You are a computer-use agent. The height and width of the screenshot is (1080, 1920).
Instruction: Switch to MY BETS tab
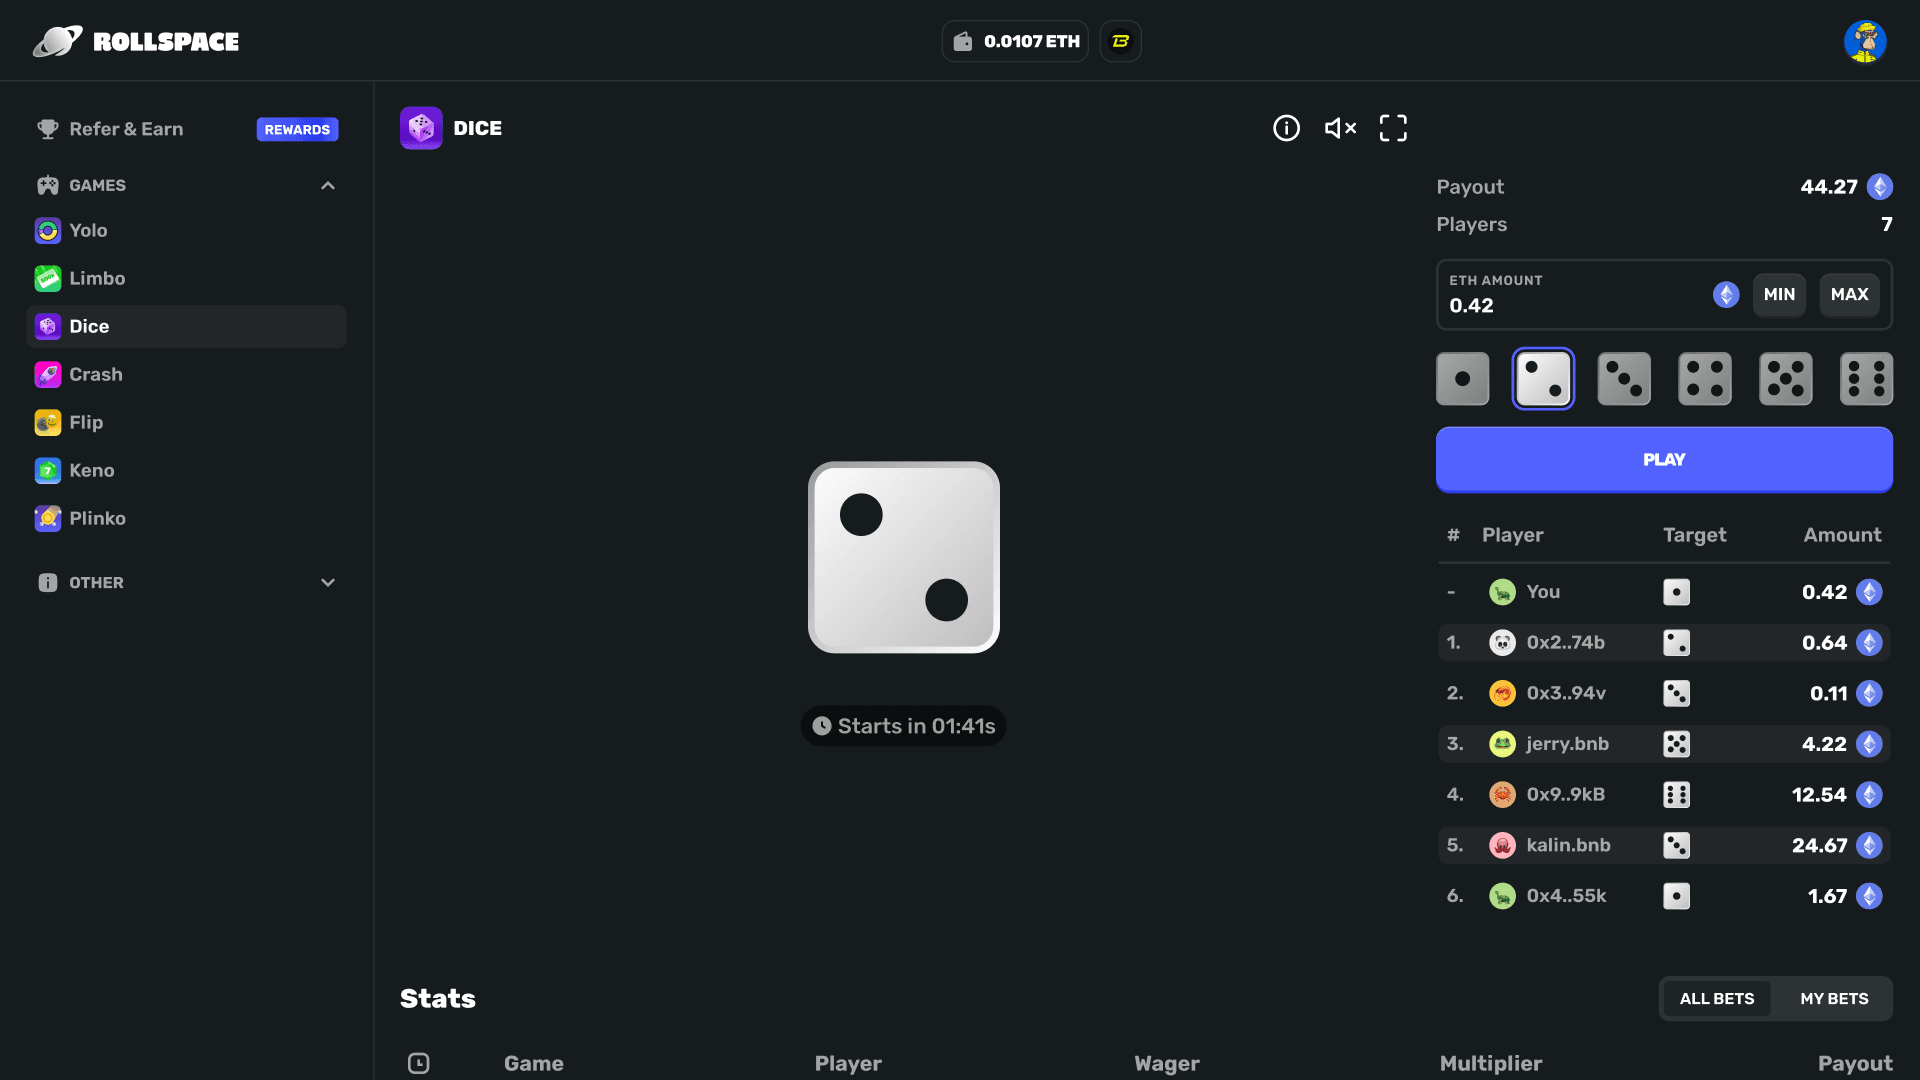[x=1834, y=998]
